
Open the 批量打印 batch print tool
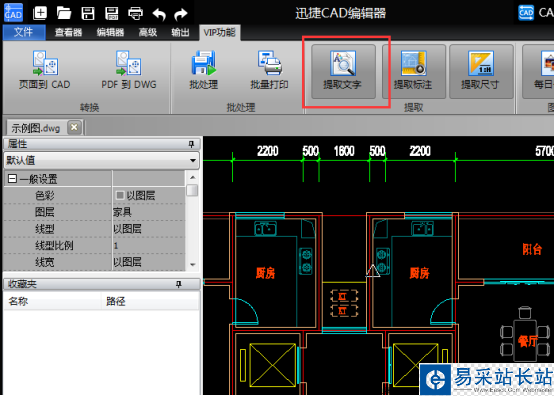click(x=269, y=70)
